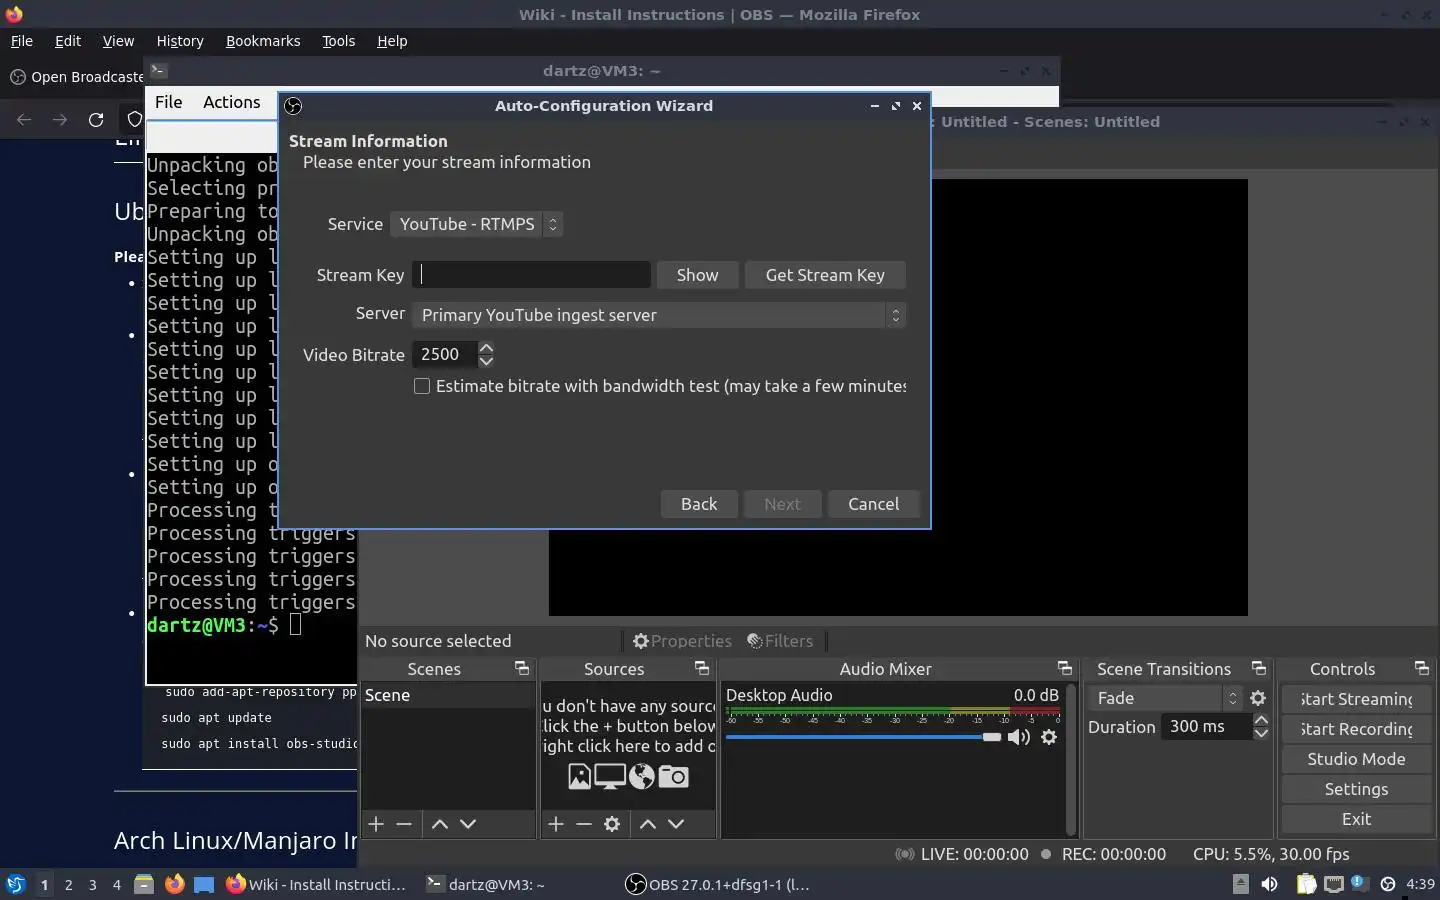Float the Audio Mixer dock

click(1065, 668)
